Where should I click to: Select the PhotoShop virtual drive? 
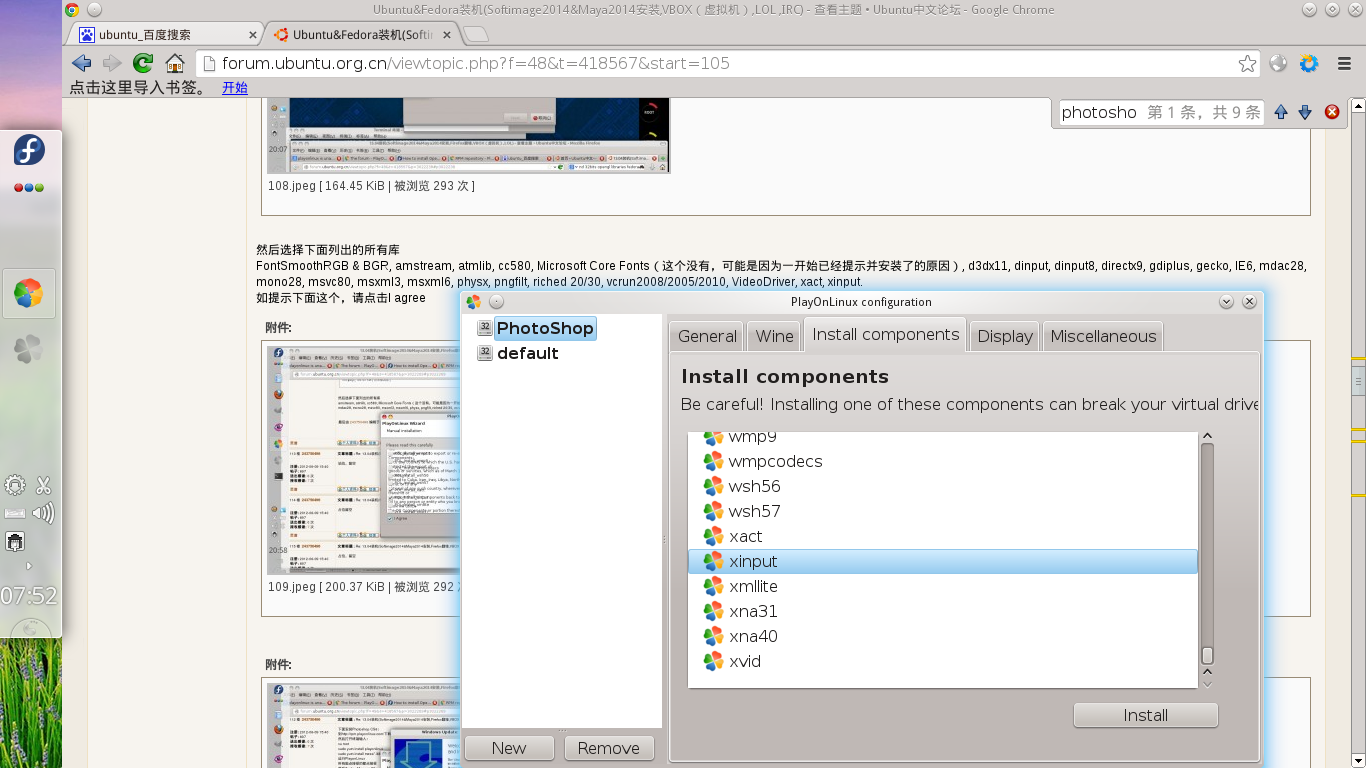pyautogui.click(x=545, y=328)
